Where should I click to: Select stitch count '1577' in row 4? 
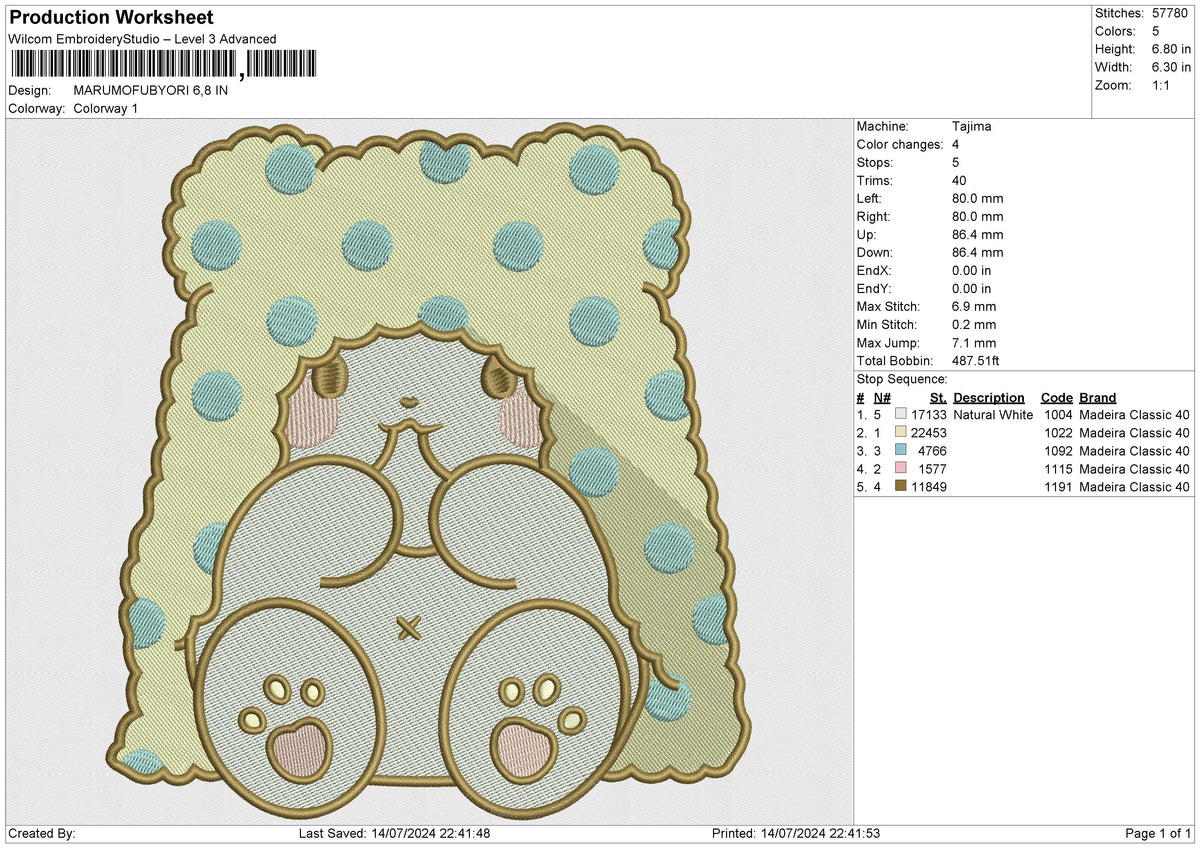pyautogui.click(x=933, y=469)
